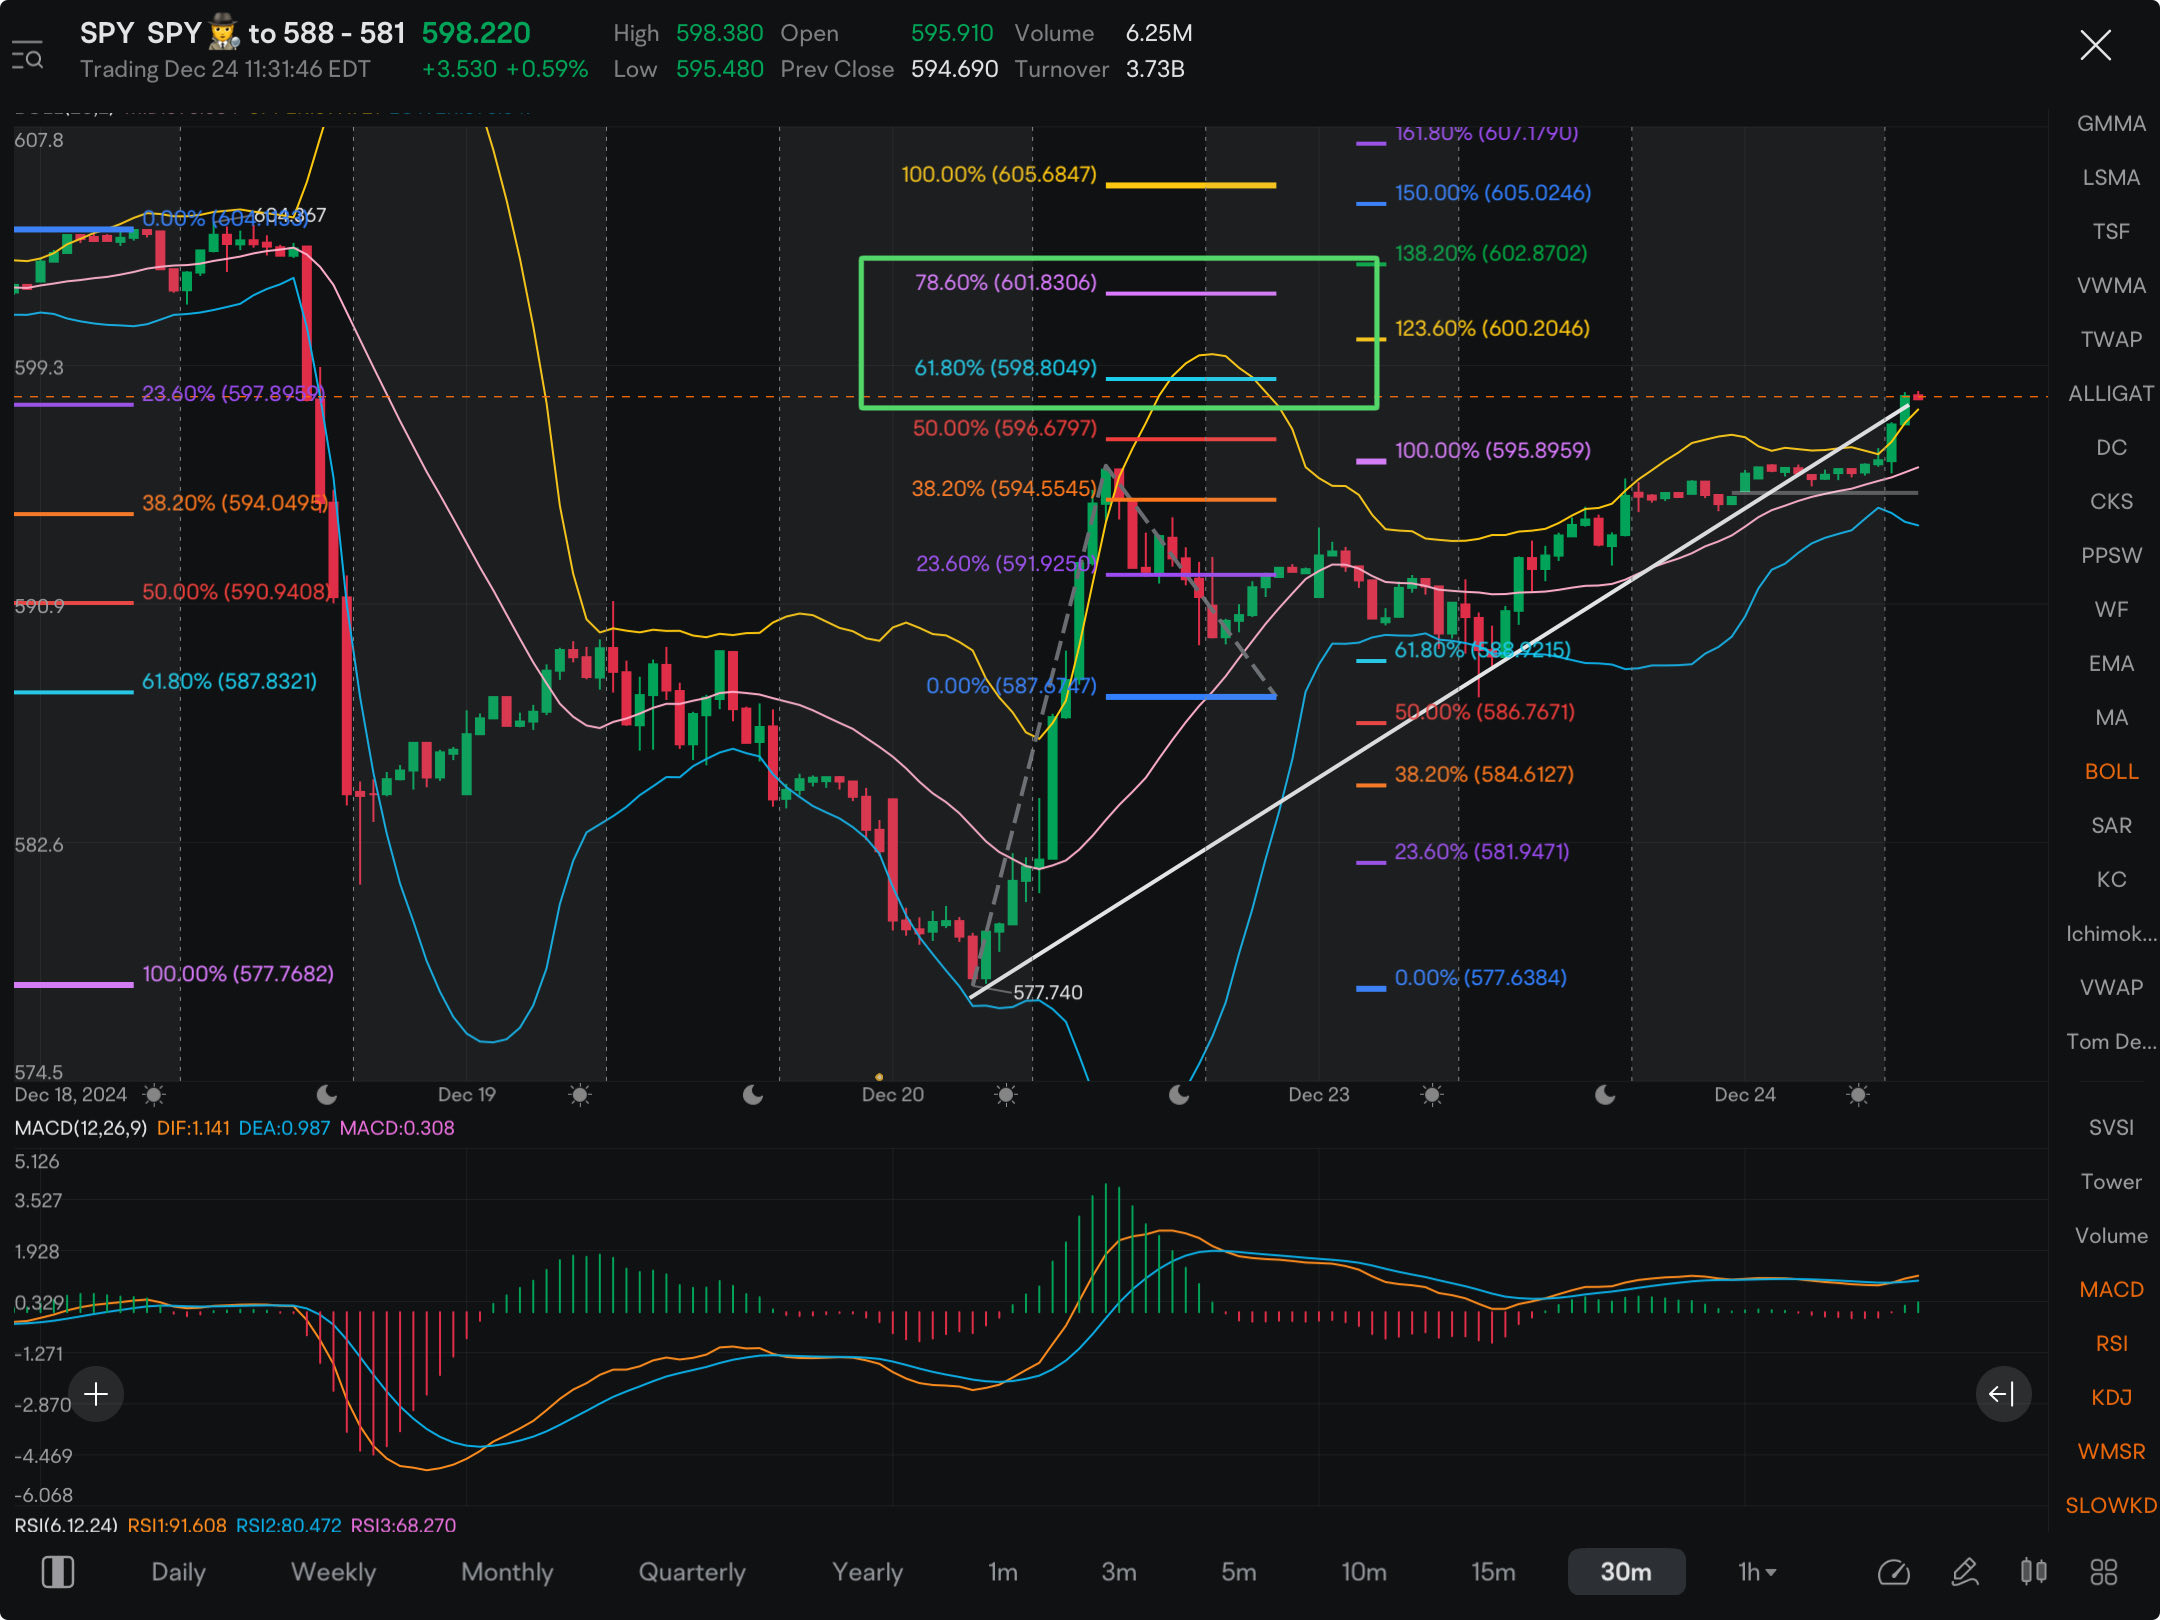Enable the WF indicator
Image resolution: width=2160 pixels, height=1620 pixels.
[2111, 609]
